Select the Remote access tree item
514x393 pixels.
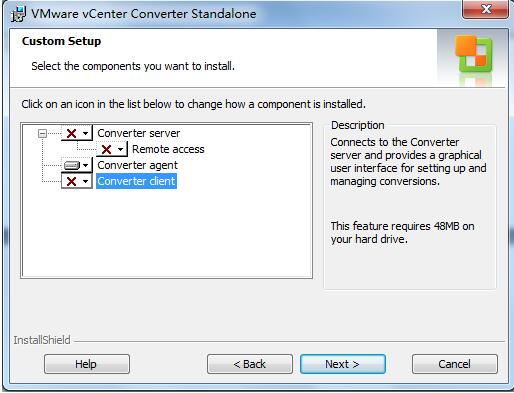pos(168,149)
